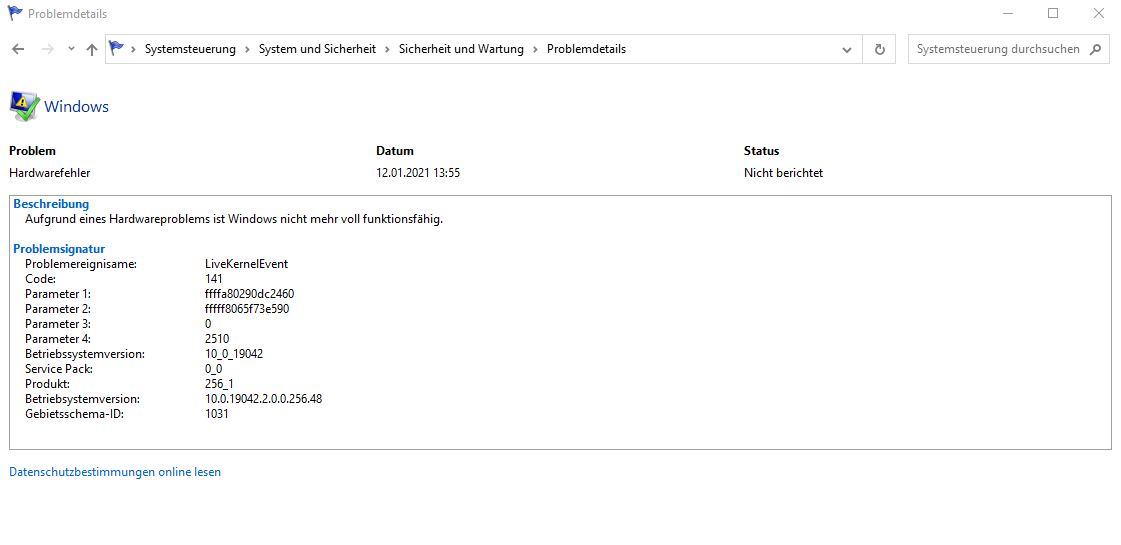Viewport: 1121px width, 545px height.
Task: Click the Windows heading text
Action: pyautogui.click(x=76, y=107)
